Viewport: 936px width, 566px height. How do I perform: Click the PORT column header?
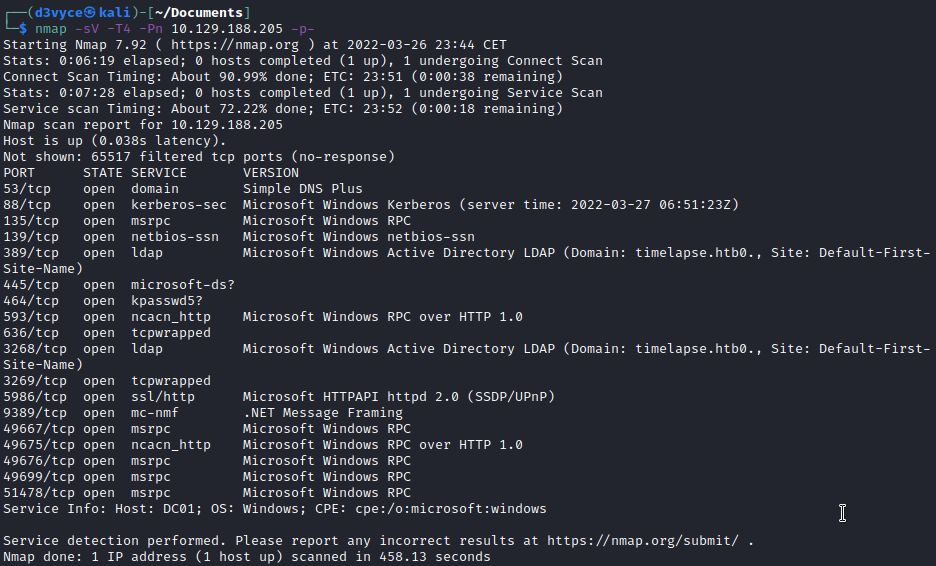(19, 173)
